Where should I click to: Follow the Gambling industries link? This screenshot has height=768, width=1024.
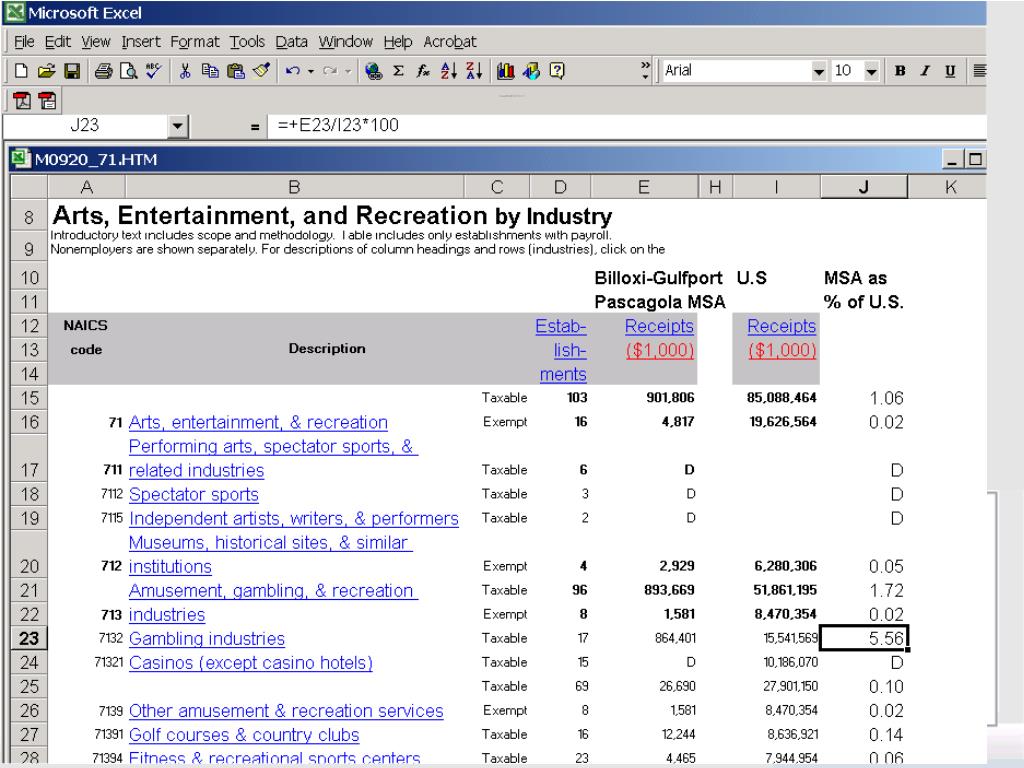coord(206,639)
